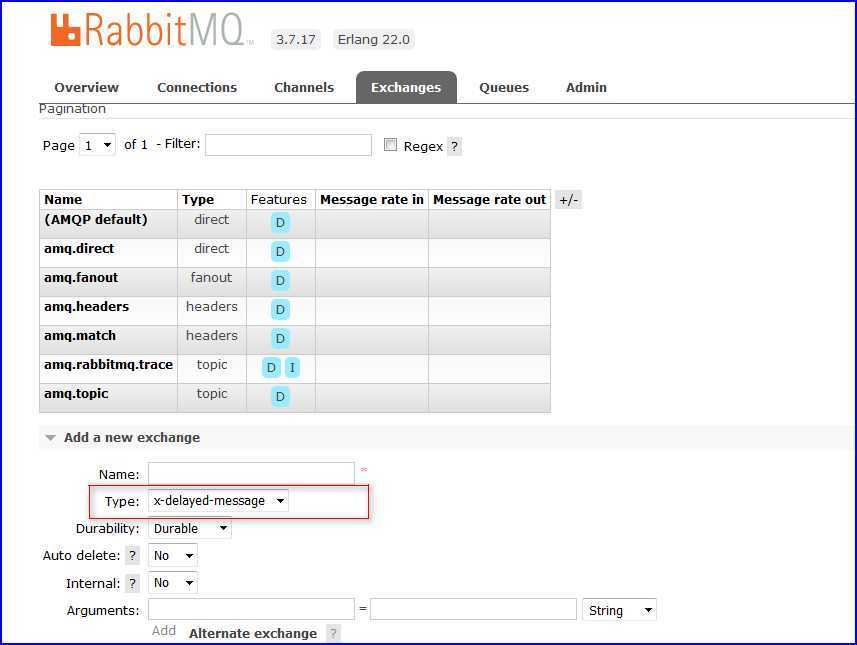Open the amq.direct exchange
The width and height of the screenshot is (857, 645).
click(79, 249)
